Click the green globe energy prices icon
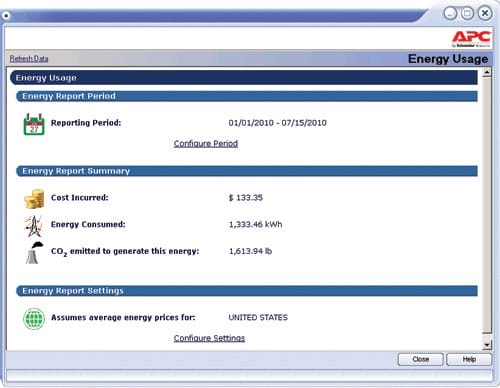500x388 pixels. coord(34,319)
